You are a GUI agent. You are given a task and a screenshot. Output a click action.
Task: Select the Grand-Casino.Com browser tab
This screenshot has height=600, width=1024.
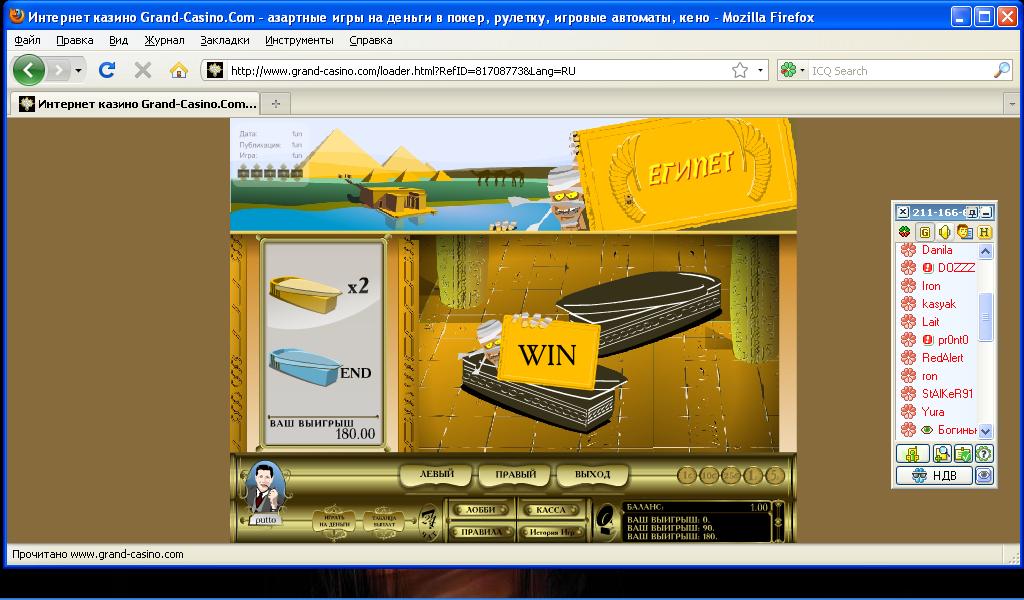click(x=135, y=103)
